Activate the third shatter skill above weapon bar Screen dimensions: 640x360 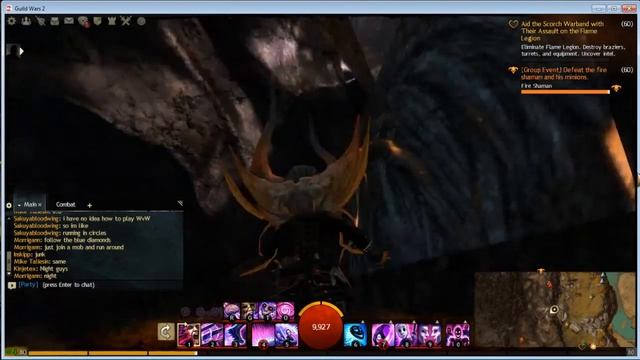[x=267, y=311]
